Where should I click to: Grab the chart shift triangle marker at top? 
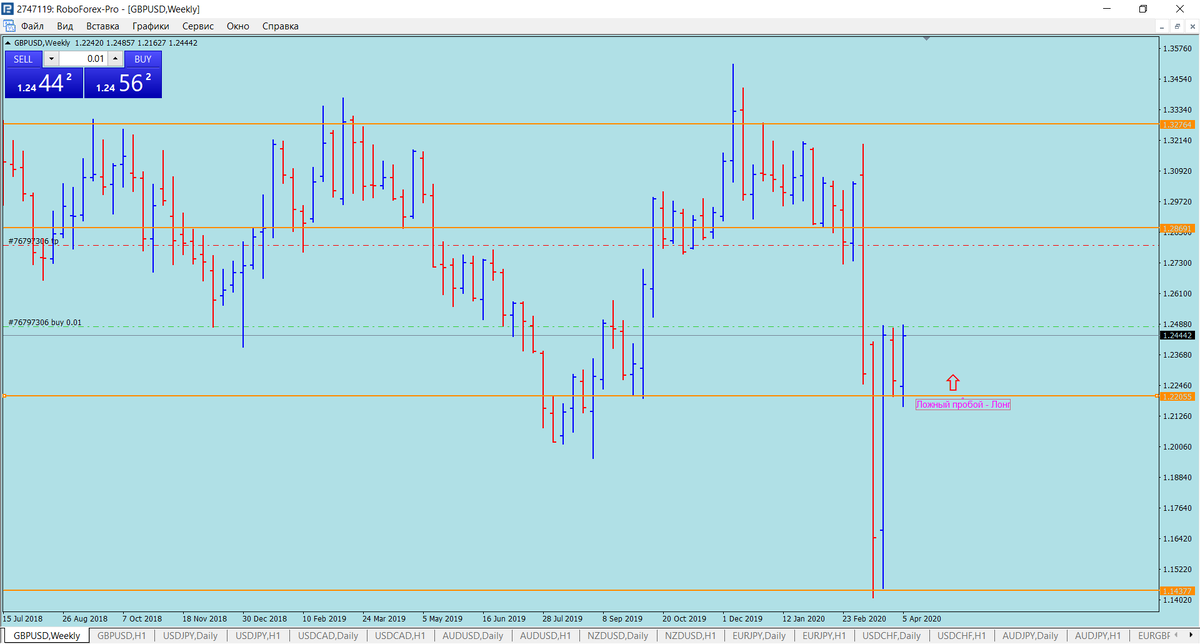pos(927,39)
